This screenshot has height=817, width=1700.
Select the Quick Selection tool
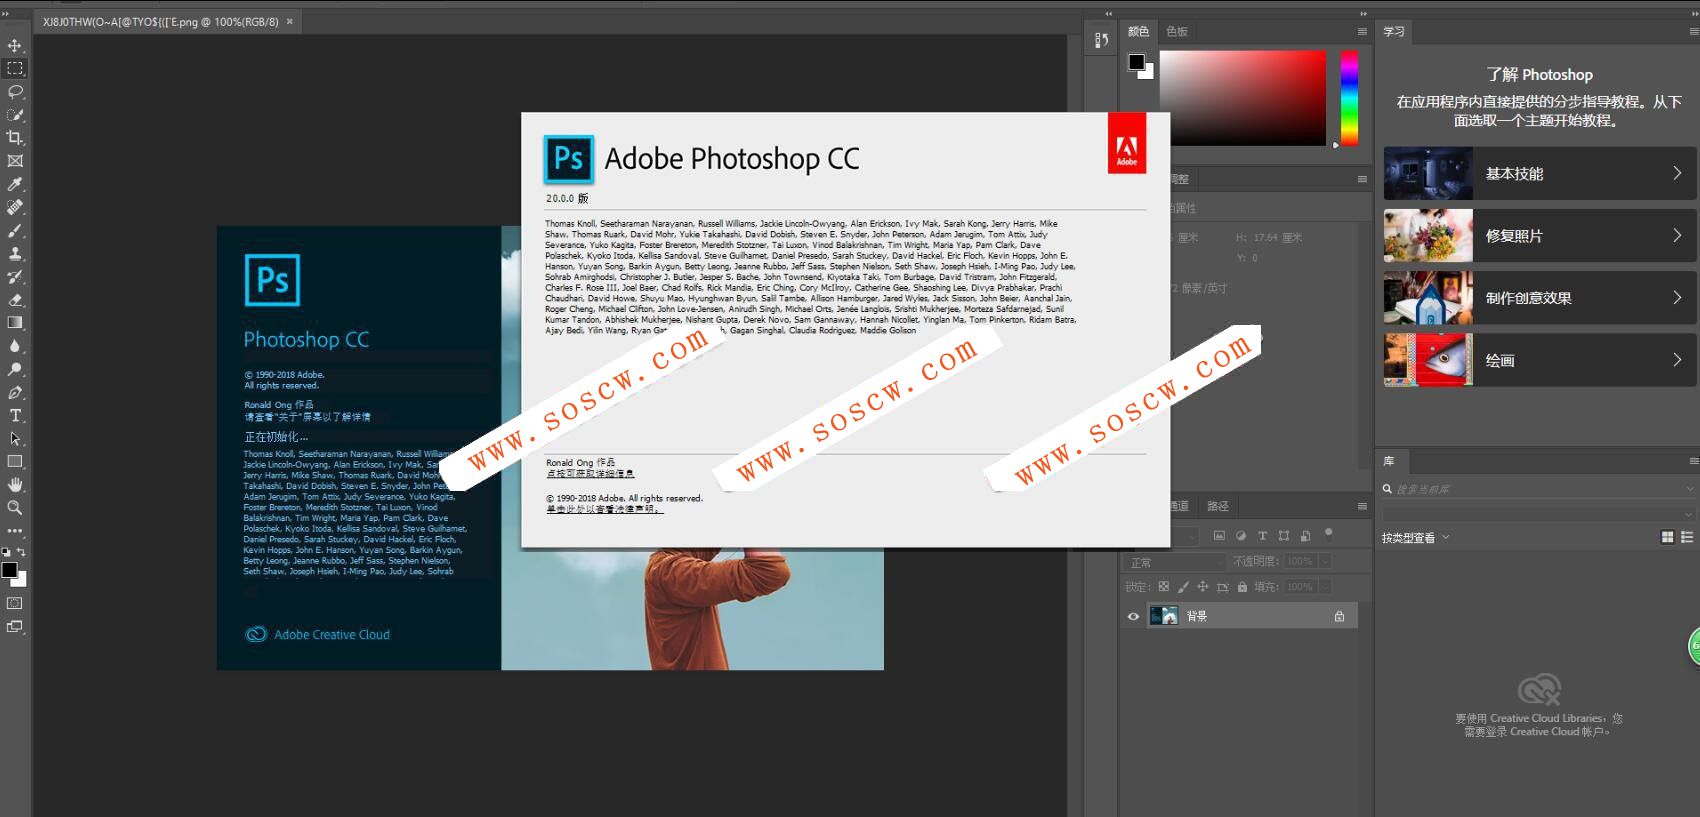pyautogui.click(x=15, y=114)
